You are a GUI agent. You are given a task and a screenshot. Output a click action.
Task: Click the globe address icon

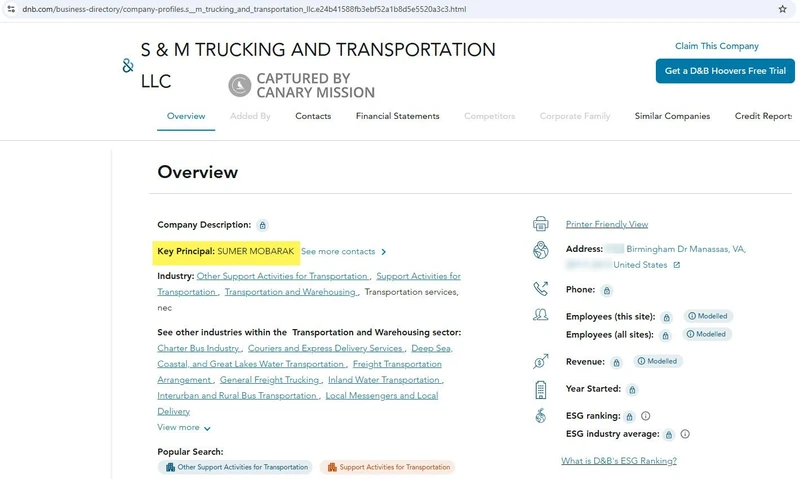coord(540,250)
